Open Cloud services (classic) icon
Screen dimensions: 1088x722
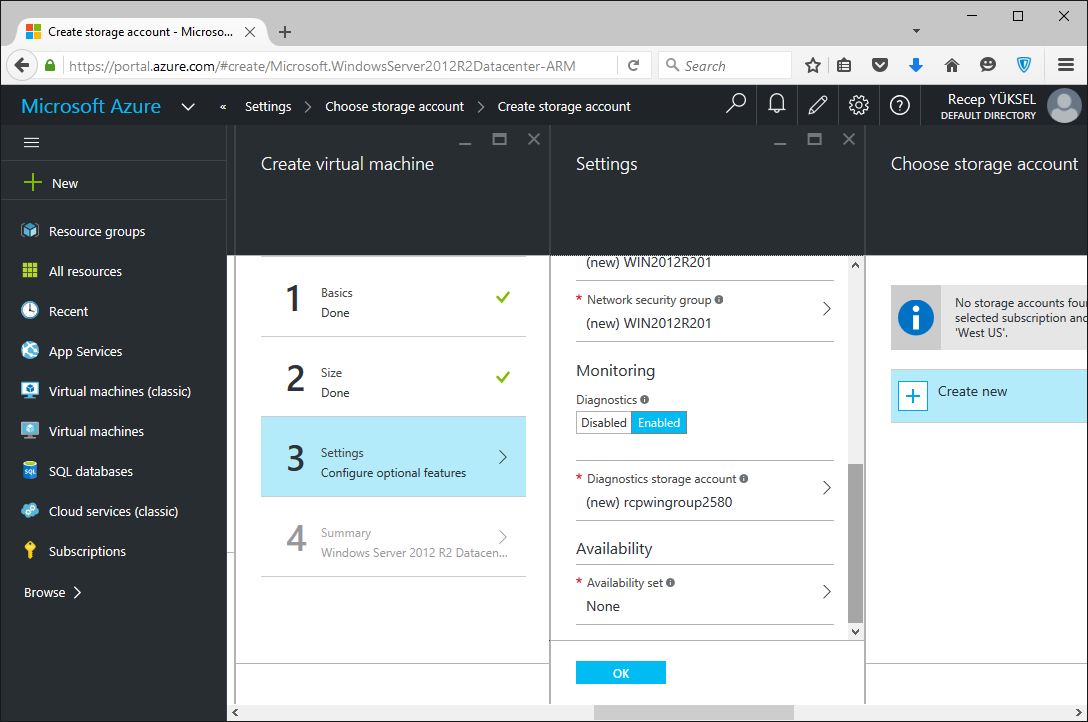[30, 510]
